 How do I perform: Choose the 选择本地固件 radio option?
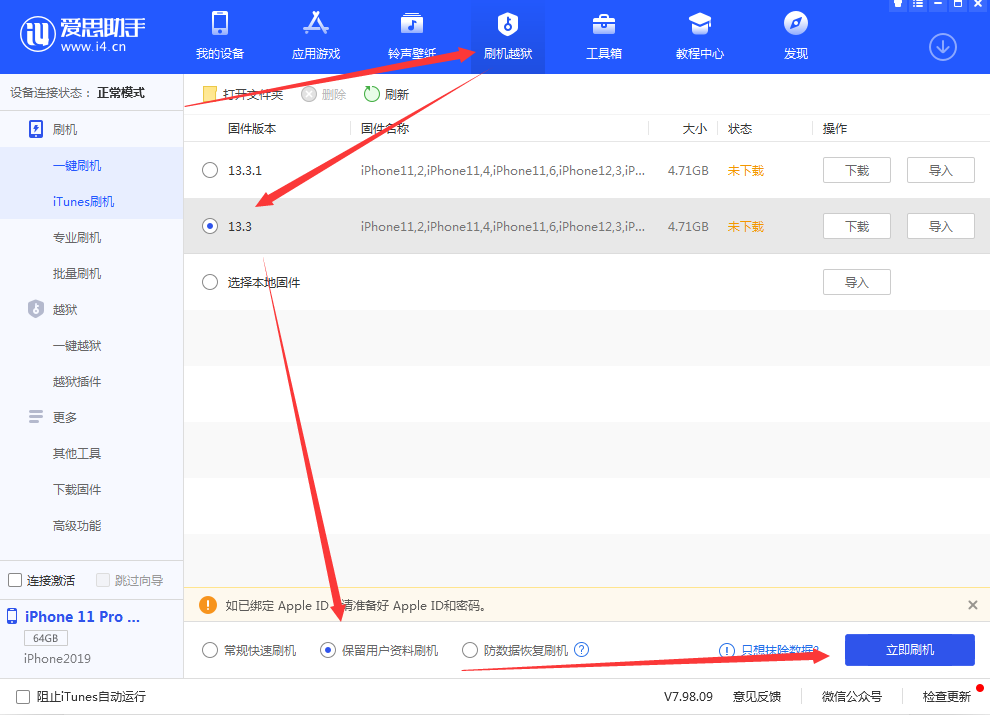point(210,282)
